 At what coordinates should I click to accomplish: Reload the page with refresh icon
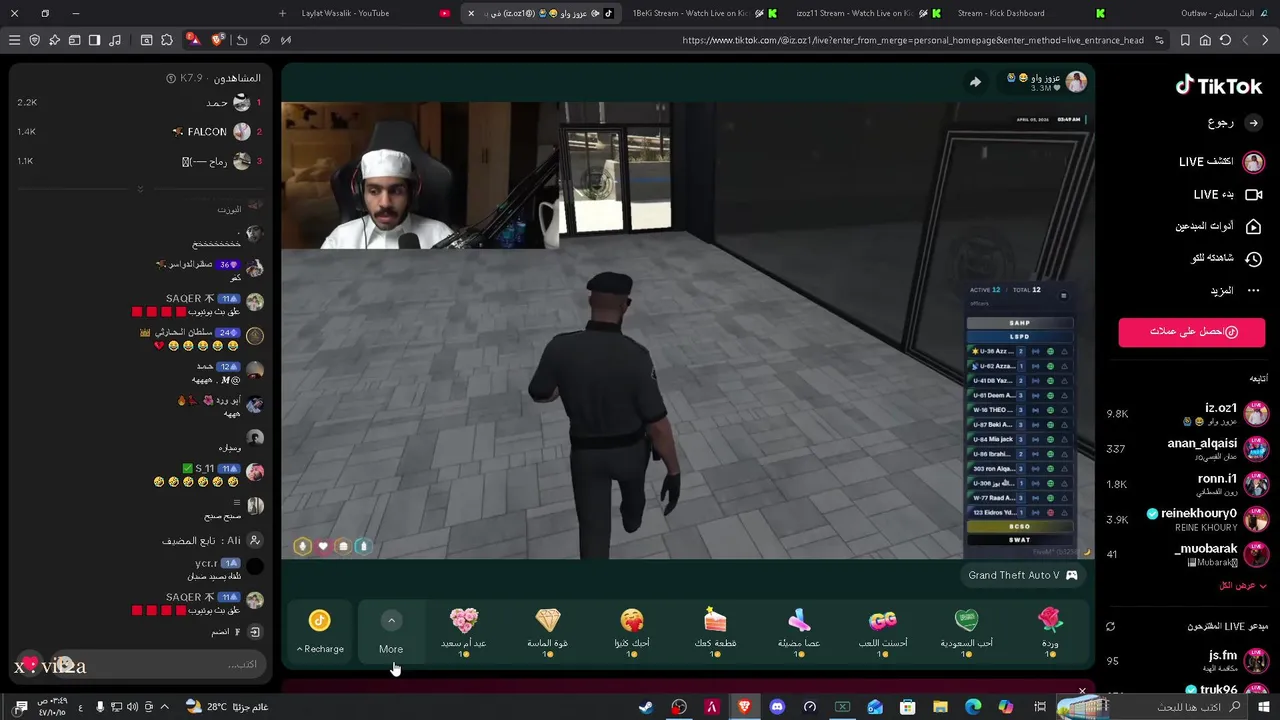pos(1225,40)
